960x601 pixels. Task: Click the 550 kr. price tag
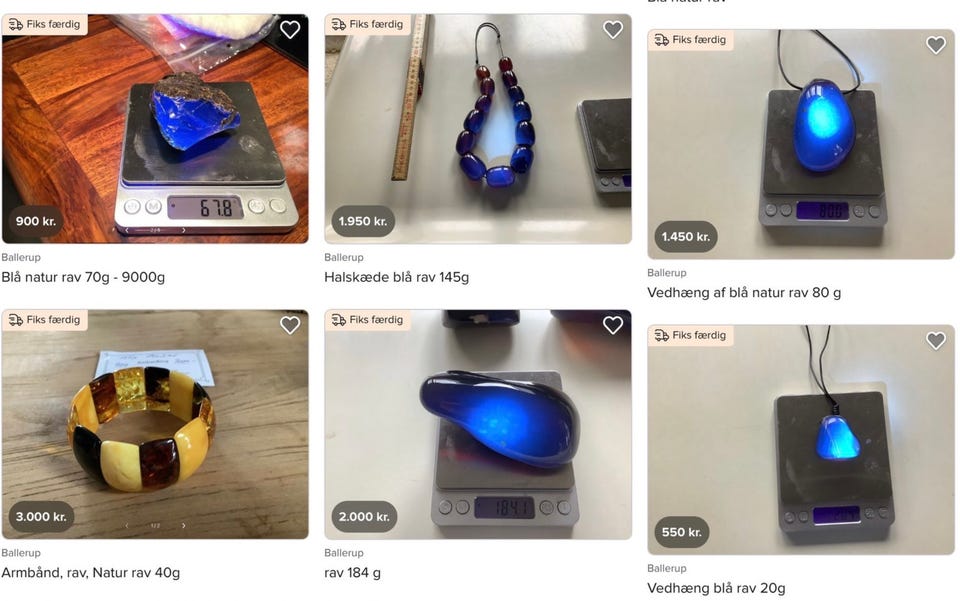pyautogui.click(x=681, y=532)
